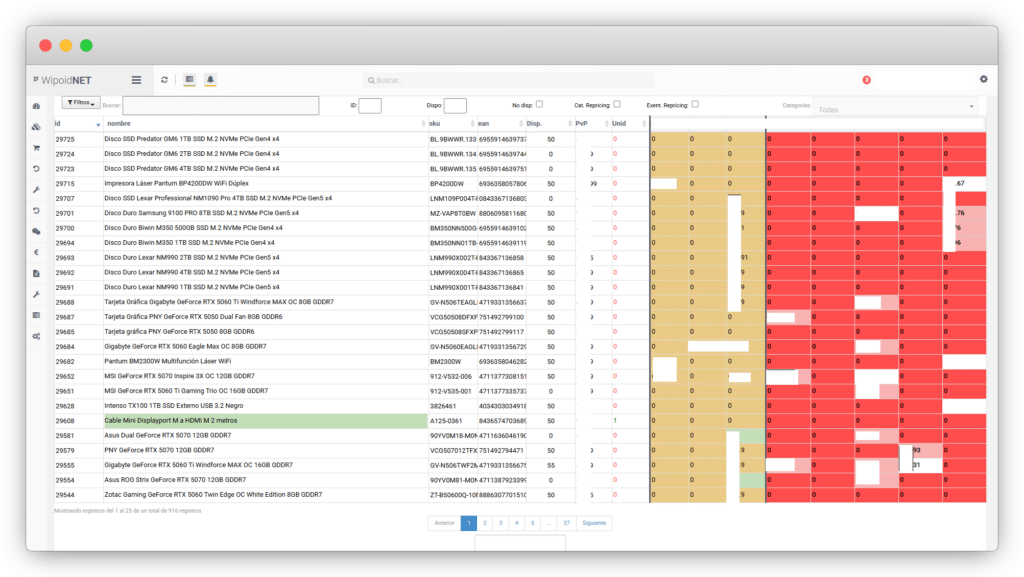Expand the Categorias Todas dropdown
Screen dimensions: 1024x577
coord(897,108)
